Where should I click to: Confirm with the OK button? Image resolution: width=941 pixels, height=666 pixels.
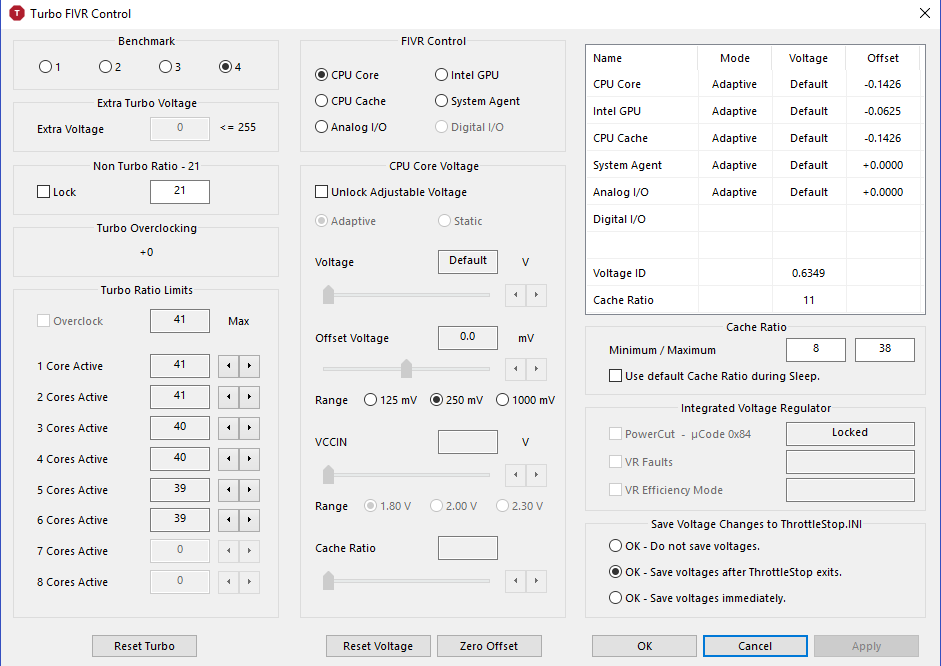645,646
